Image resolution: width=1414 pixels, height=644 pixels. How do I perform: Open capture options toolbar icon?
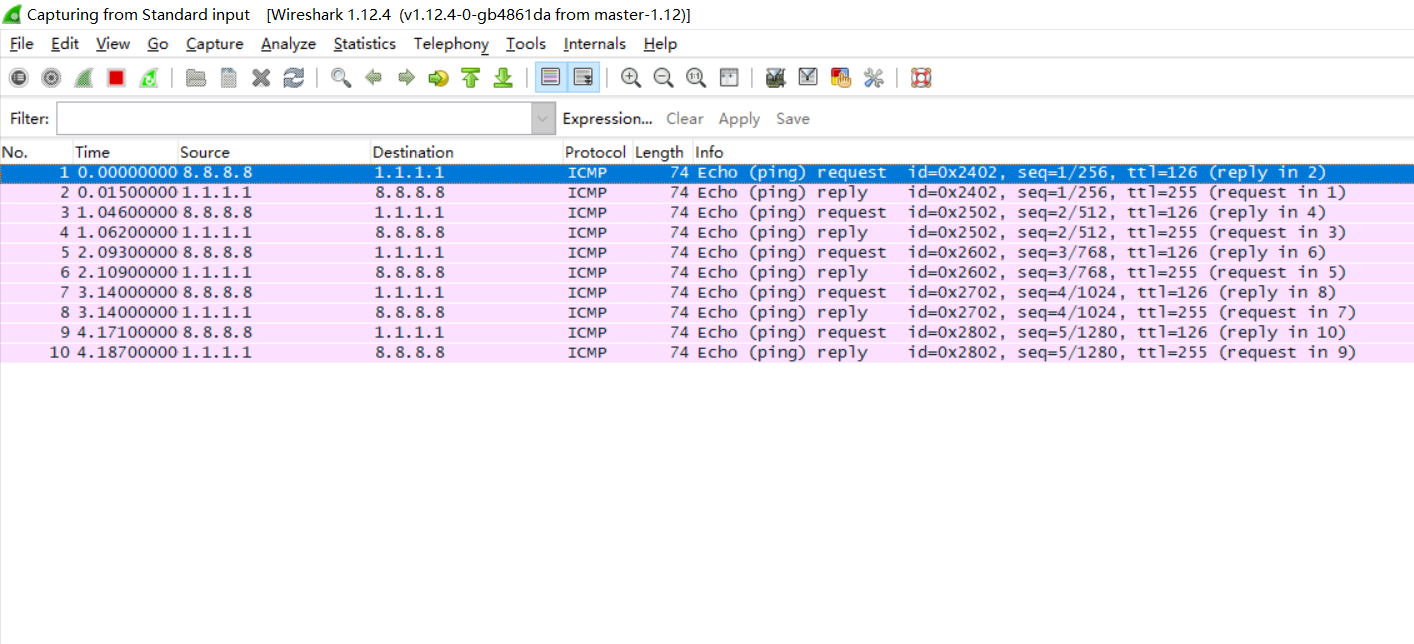(x=51, y=78)
